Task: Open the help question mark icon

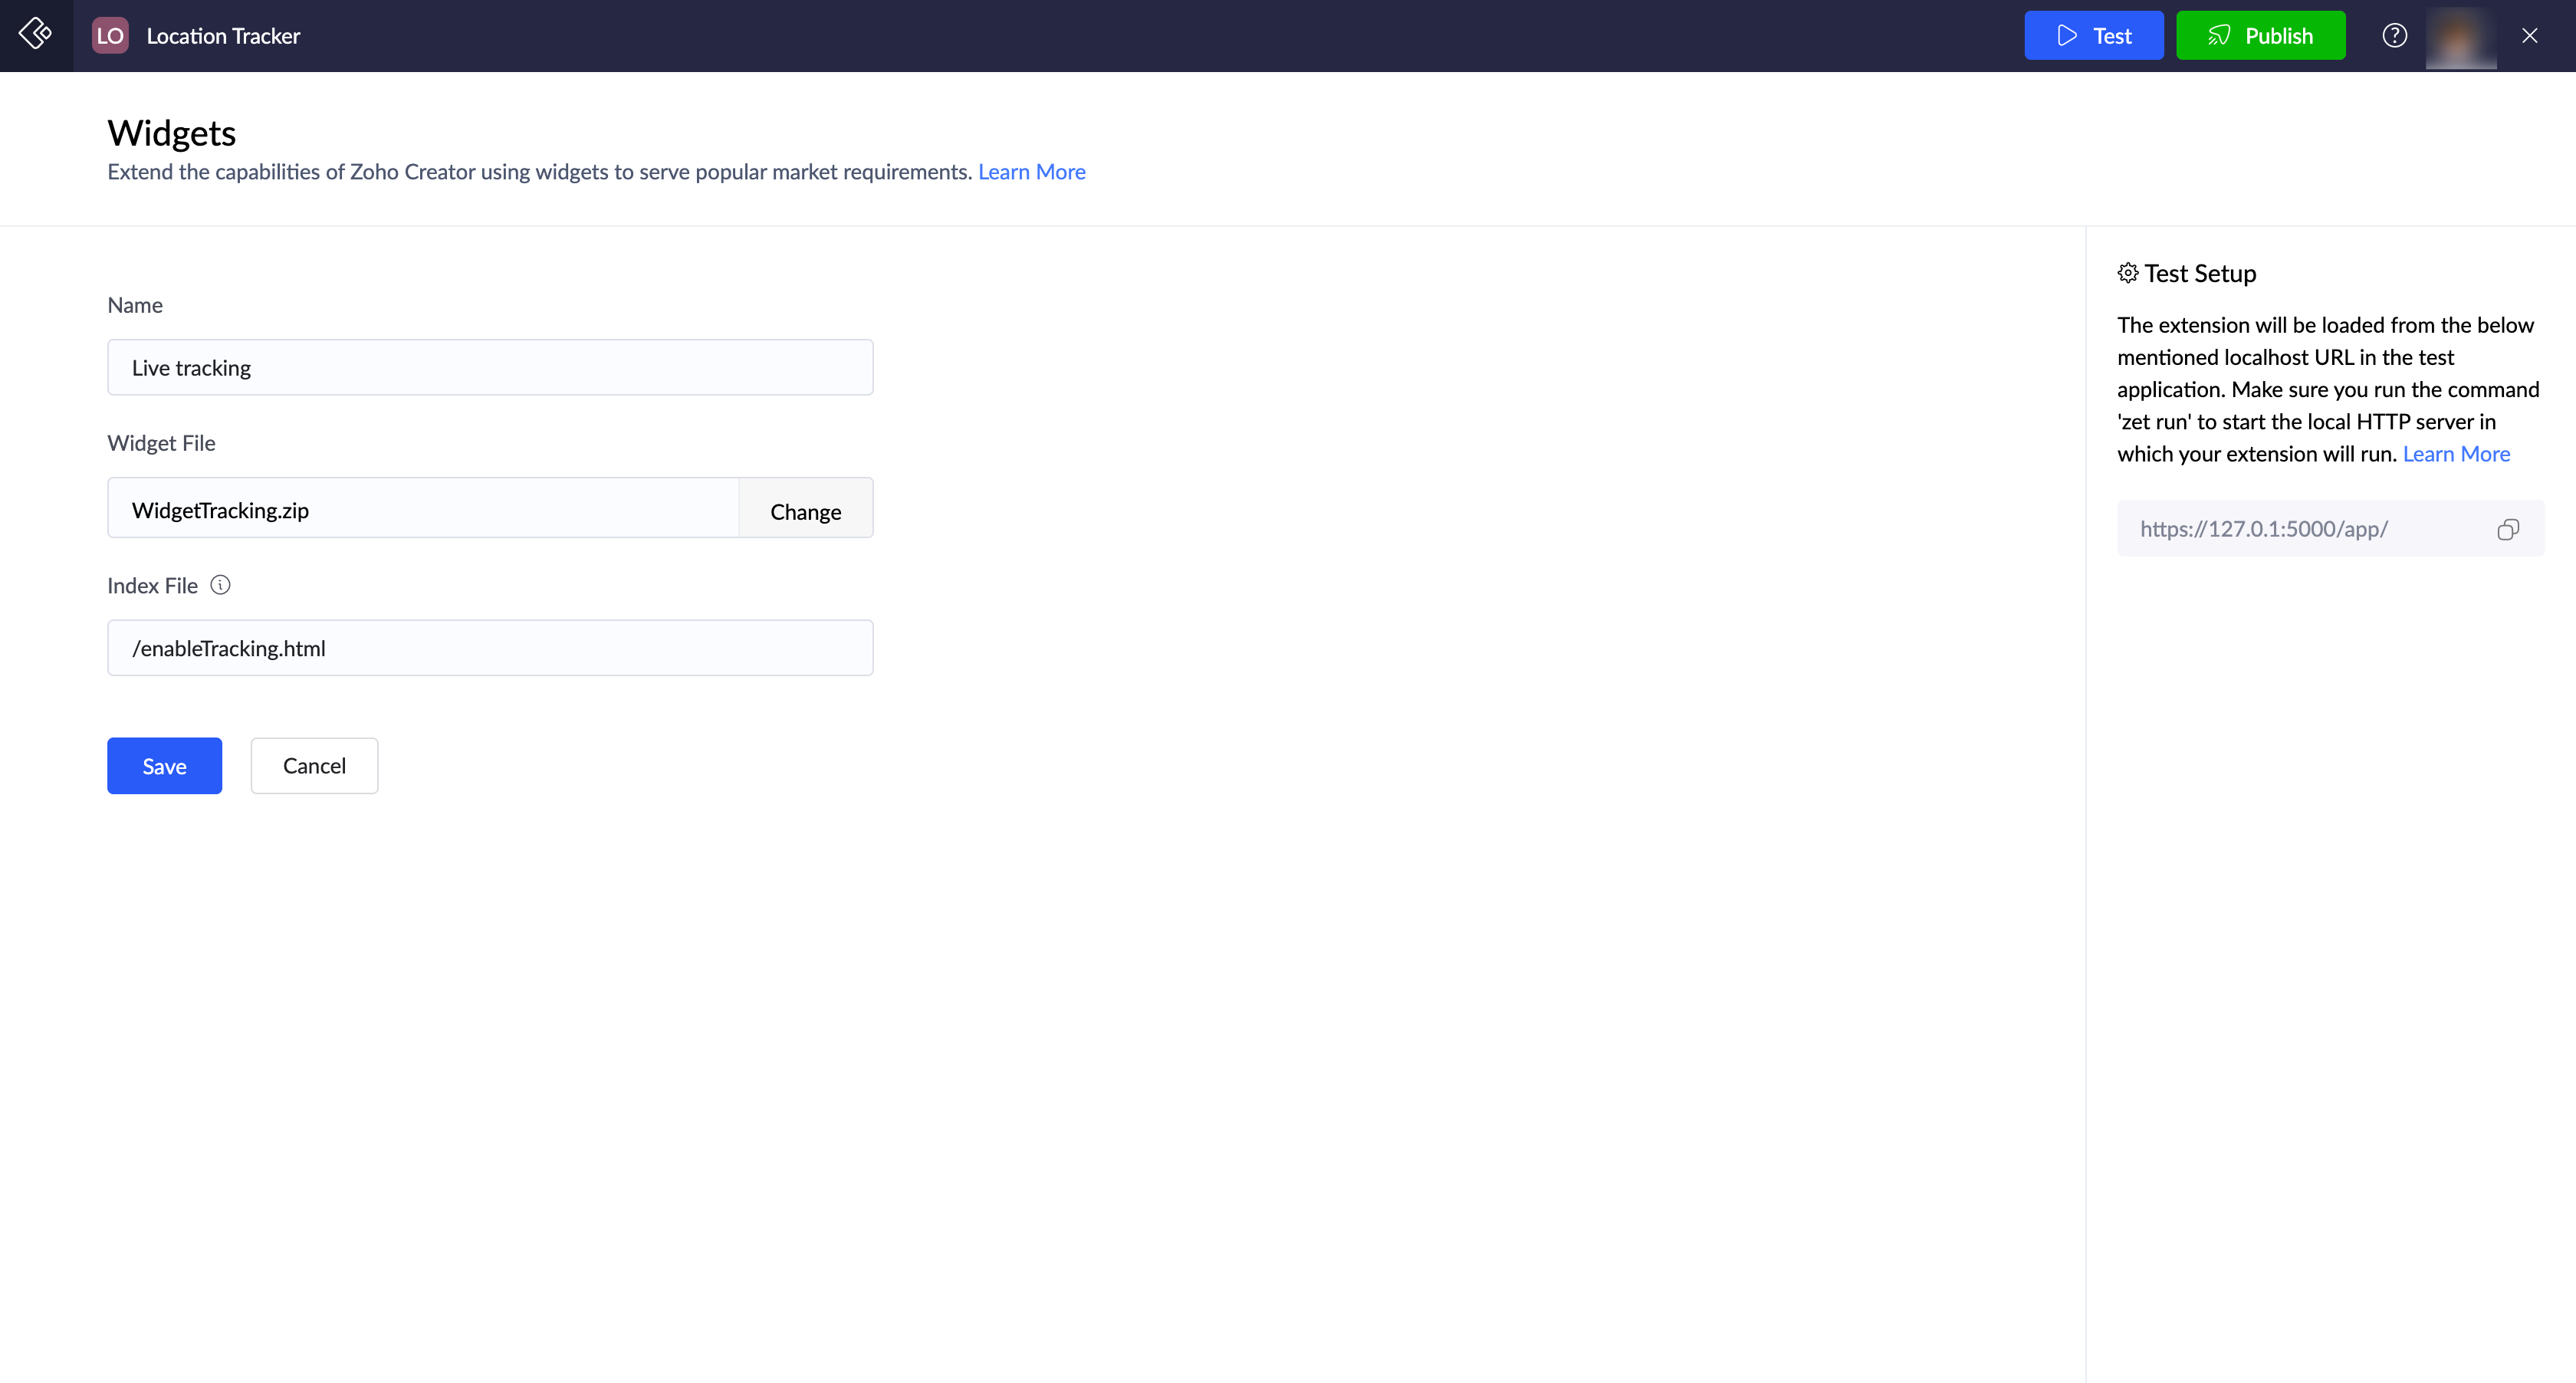Action: coord(2394,36)
